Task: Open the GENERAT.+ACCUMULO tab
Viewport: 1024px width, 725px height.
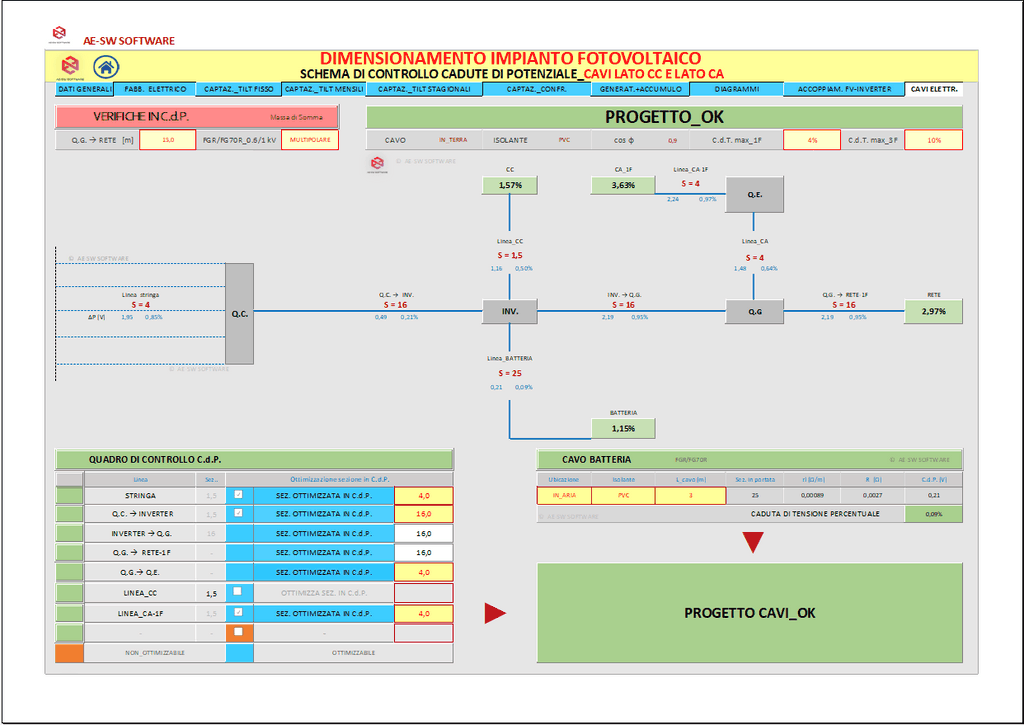Action: point(640,89)
